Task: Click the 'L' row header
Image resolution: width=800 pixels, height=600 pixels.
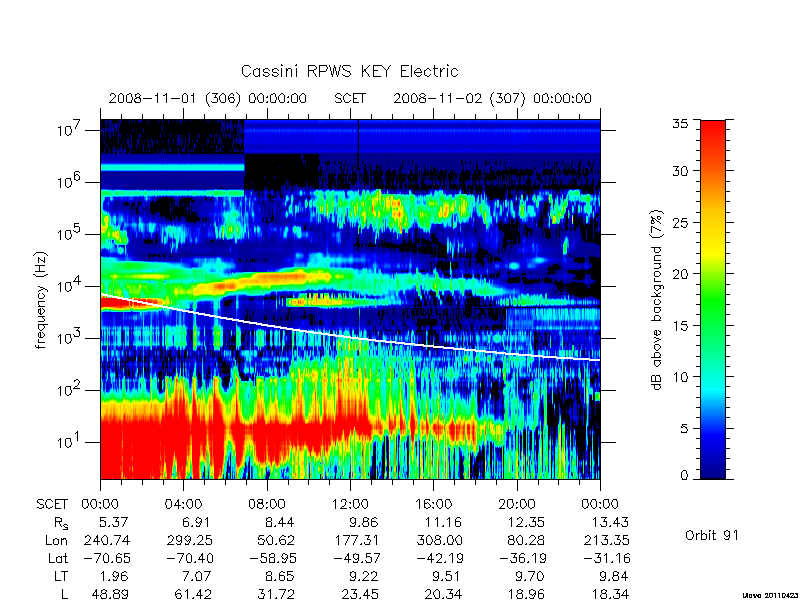Action: [64, 594]
